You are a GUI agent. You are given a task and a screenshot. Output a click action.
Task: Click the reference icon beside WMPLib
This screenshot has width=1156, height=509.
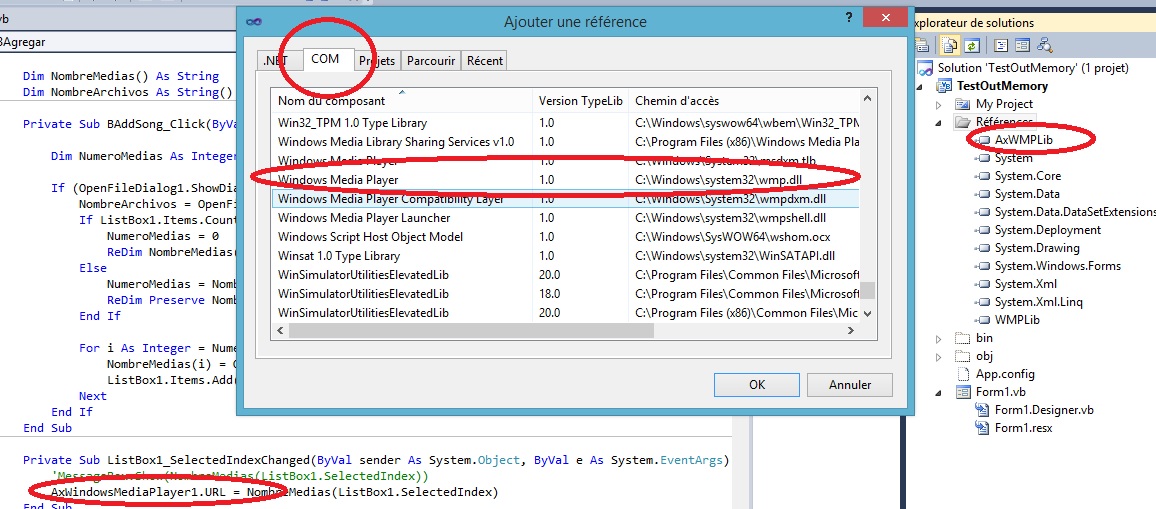[982, 320]
